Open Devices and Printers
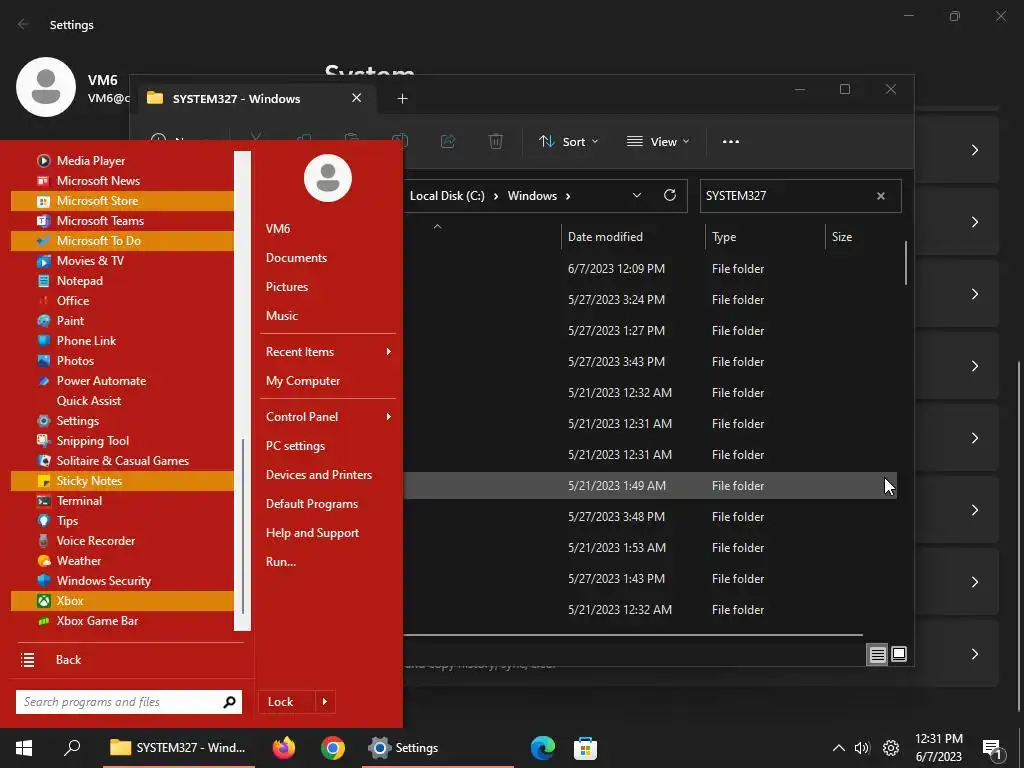This screenshot has height=768, width=1024. tap(319, 475)
